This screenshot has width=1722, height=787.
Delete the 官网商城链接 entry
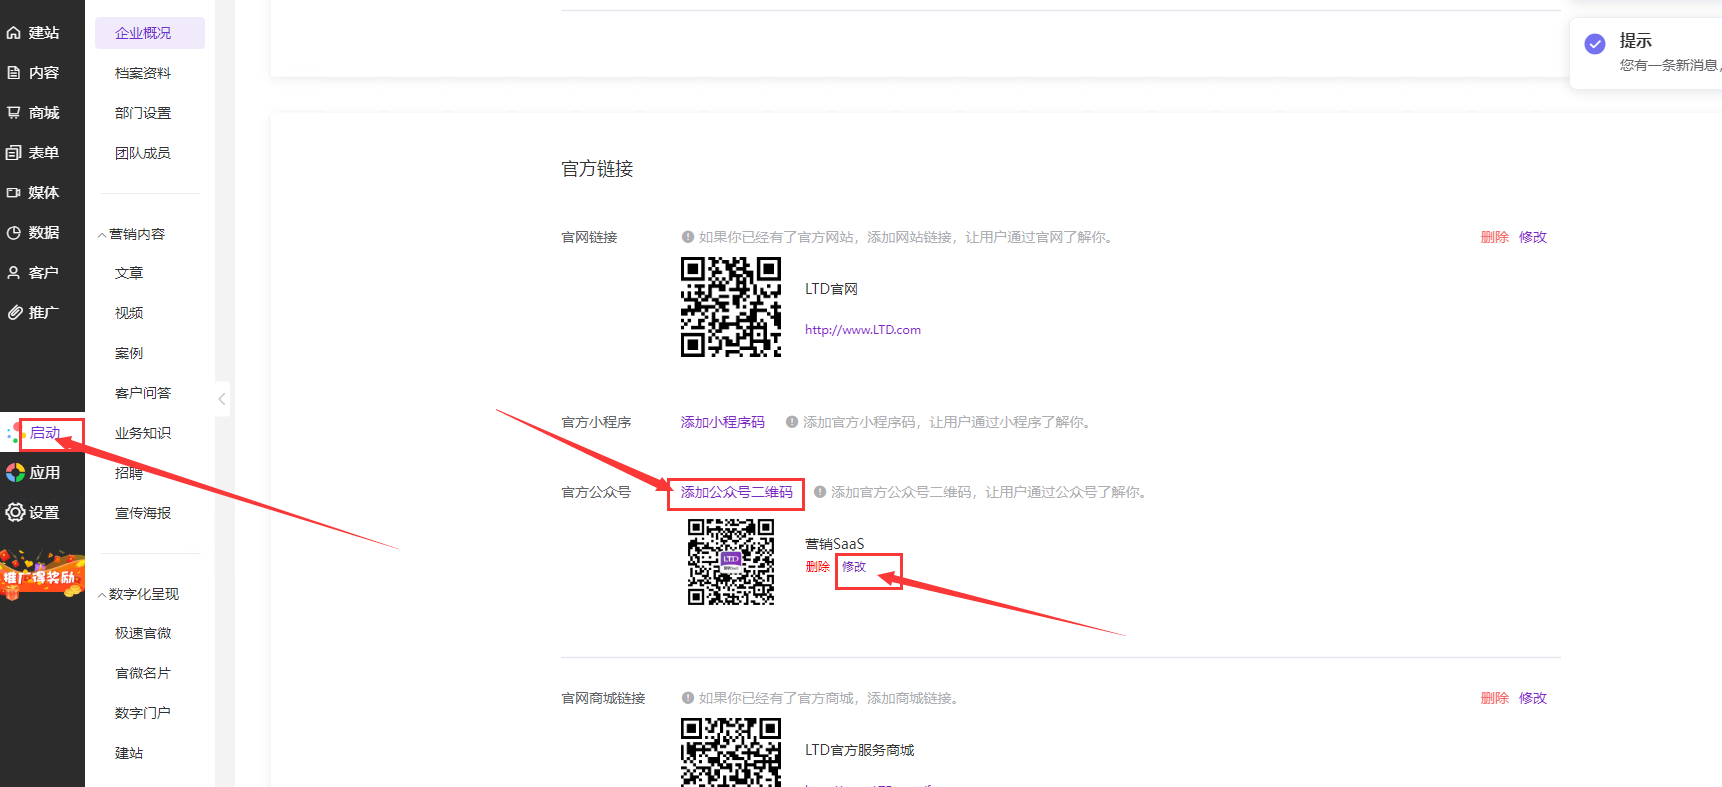(1495, 698)
